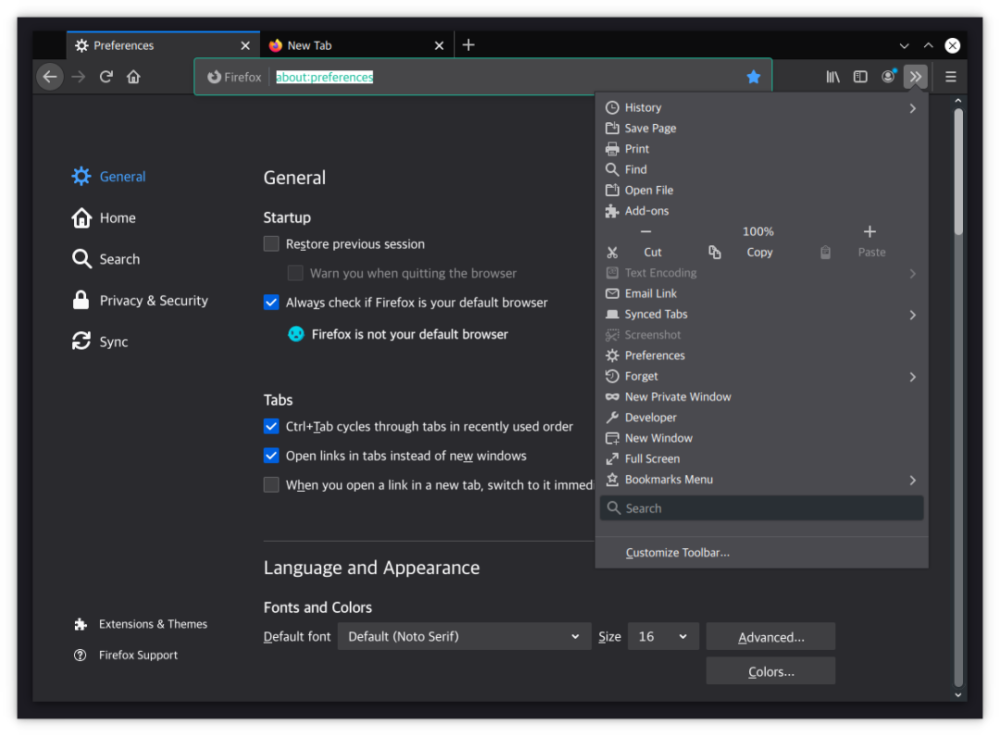Reload the current page
Screen dimensions: 1000x736
pos(106,77)
